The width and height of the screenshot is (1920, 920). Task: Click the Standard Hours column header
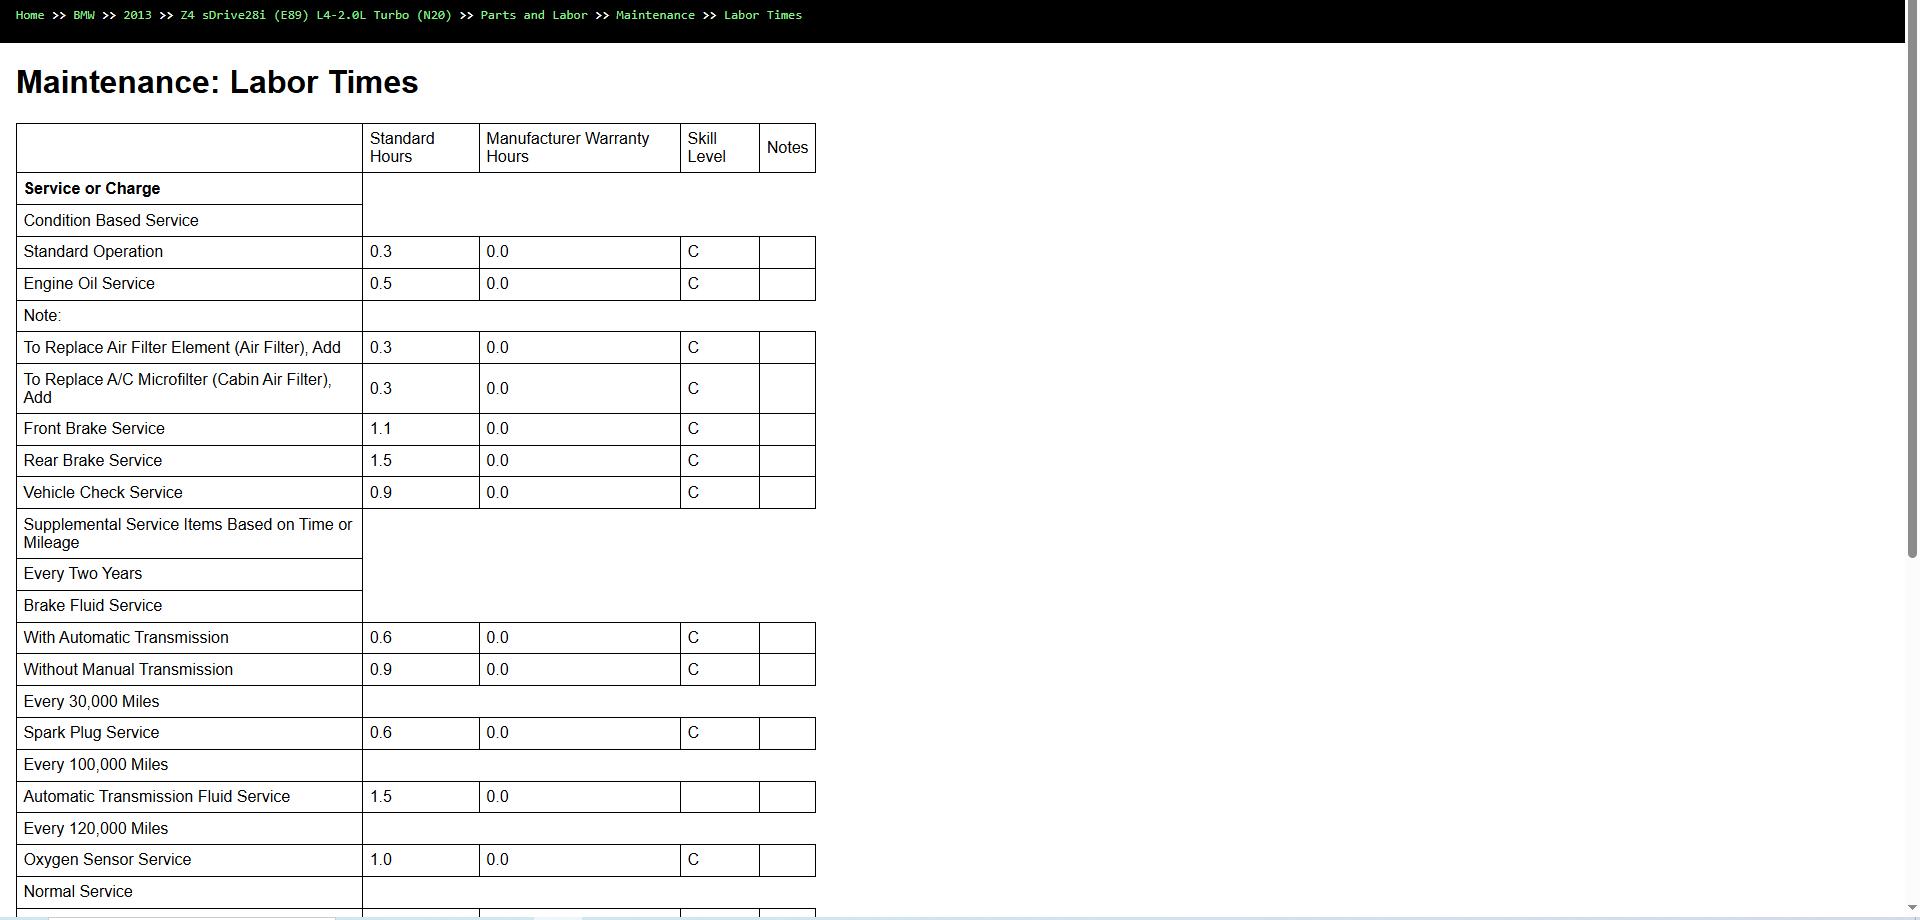(420, 148)
